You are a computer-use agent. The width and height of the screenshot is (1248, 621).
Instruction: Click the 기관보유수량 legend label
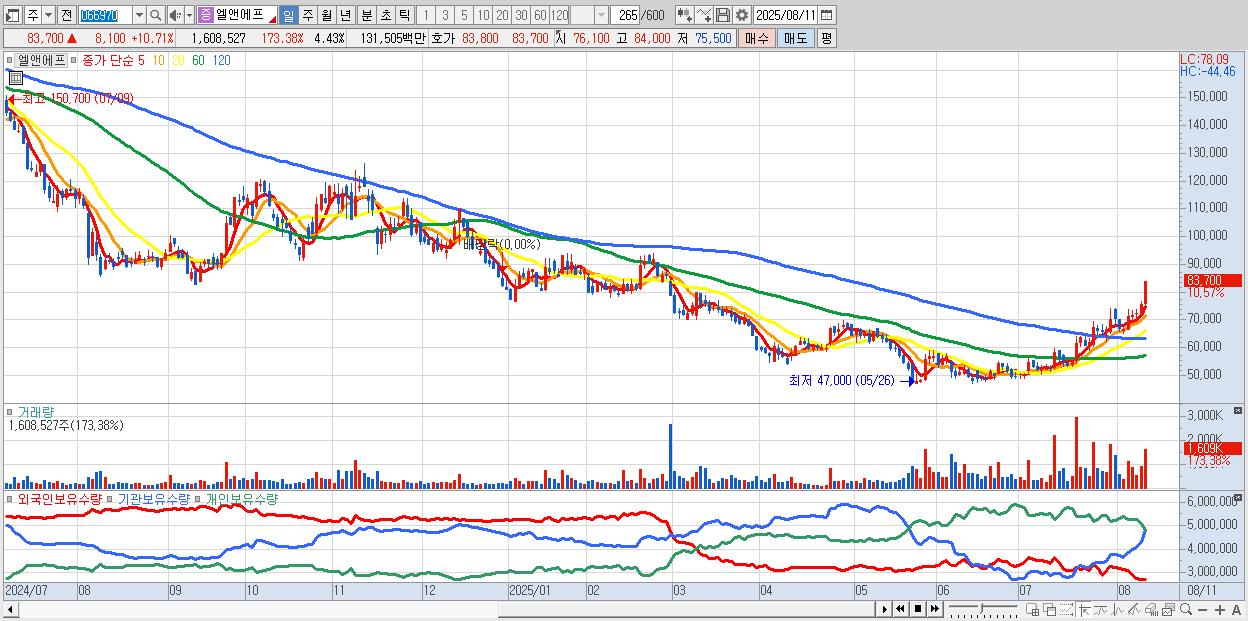click(x=155, y=498)
